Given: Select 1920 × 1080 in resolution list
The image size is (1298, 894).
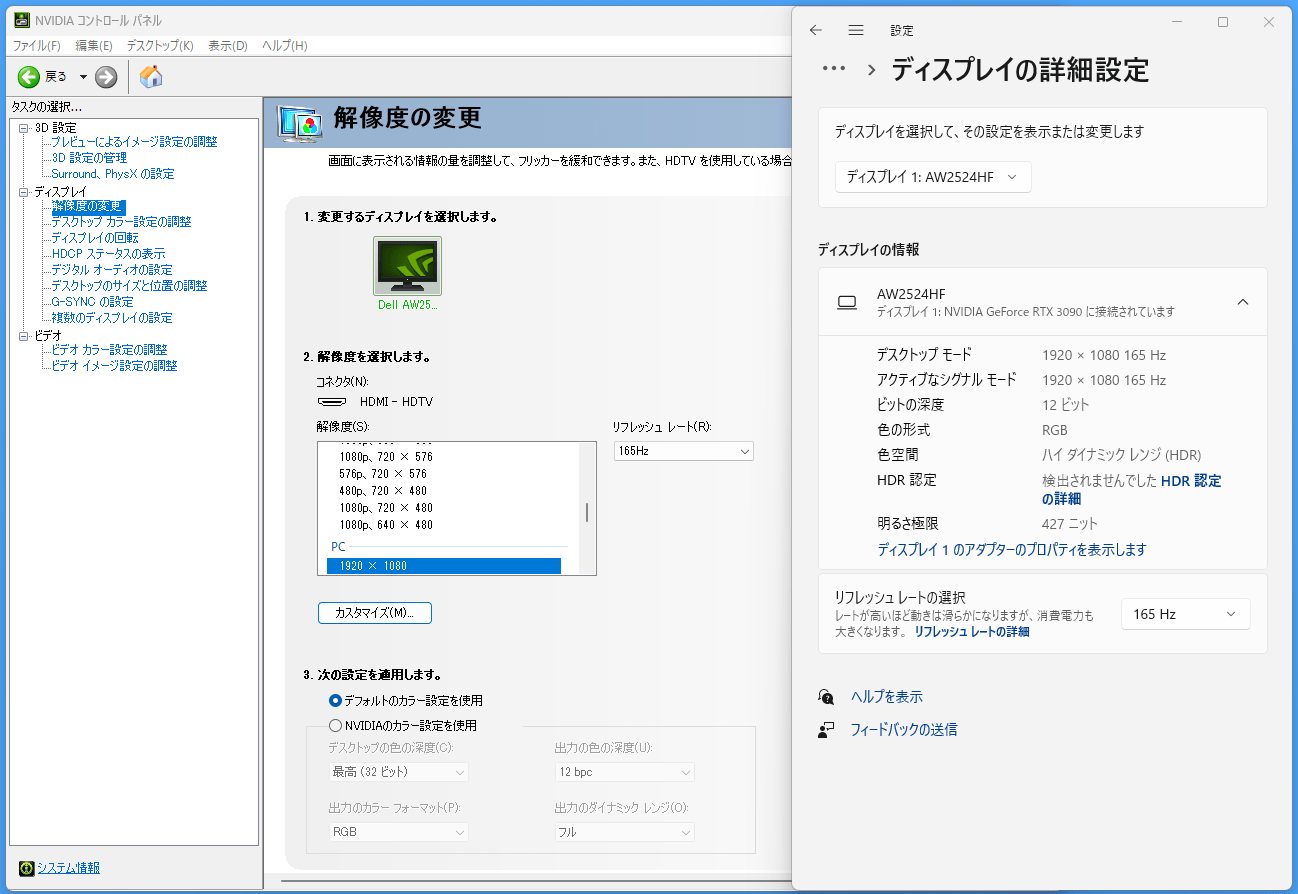Looking at the screenshot, I should tap(444, 566).
